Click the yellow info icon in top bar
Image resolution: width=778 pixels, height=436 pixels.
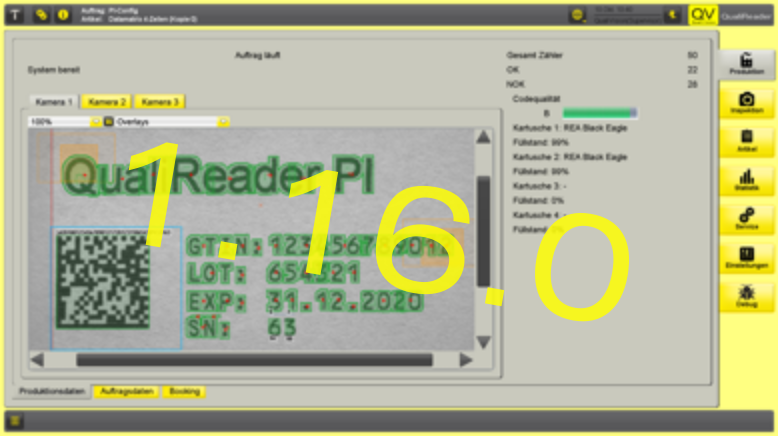tap(63, 15)
